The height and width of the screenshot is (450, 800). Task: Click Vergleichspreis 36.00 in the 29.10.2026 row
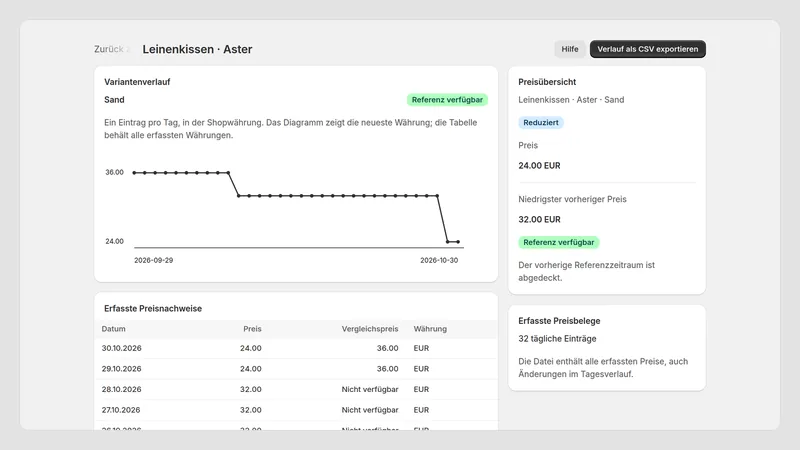pyautogui.click(x=388, y=368)
